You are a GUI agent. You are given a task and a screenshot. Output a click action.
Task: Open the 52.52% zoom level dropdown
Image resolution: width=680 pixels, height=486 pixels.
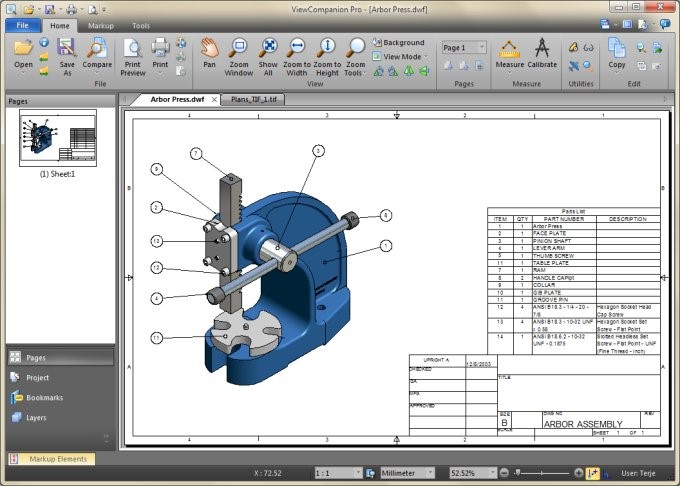point(474,472)
